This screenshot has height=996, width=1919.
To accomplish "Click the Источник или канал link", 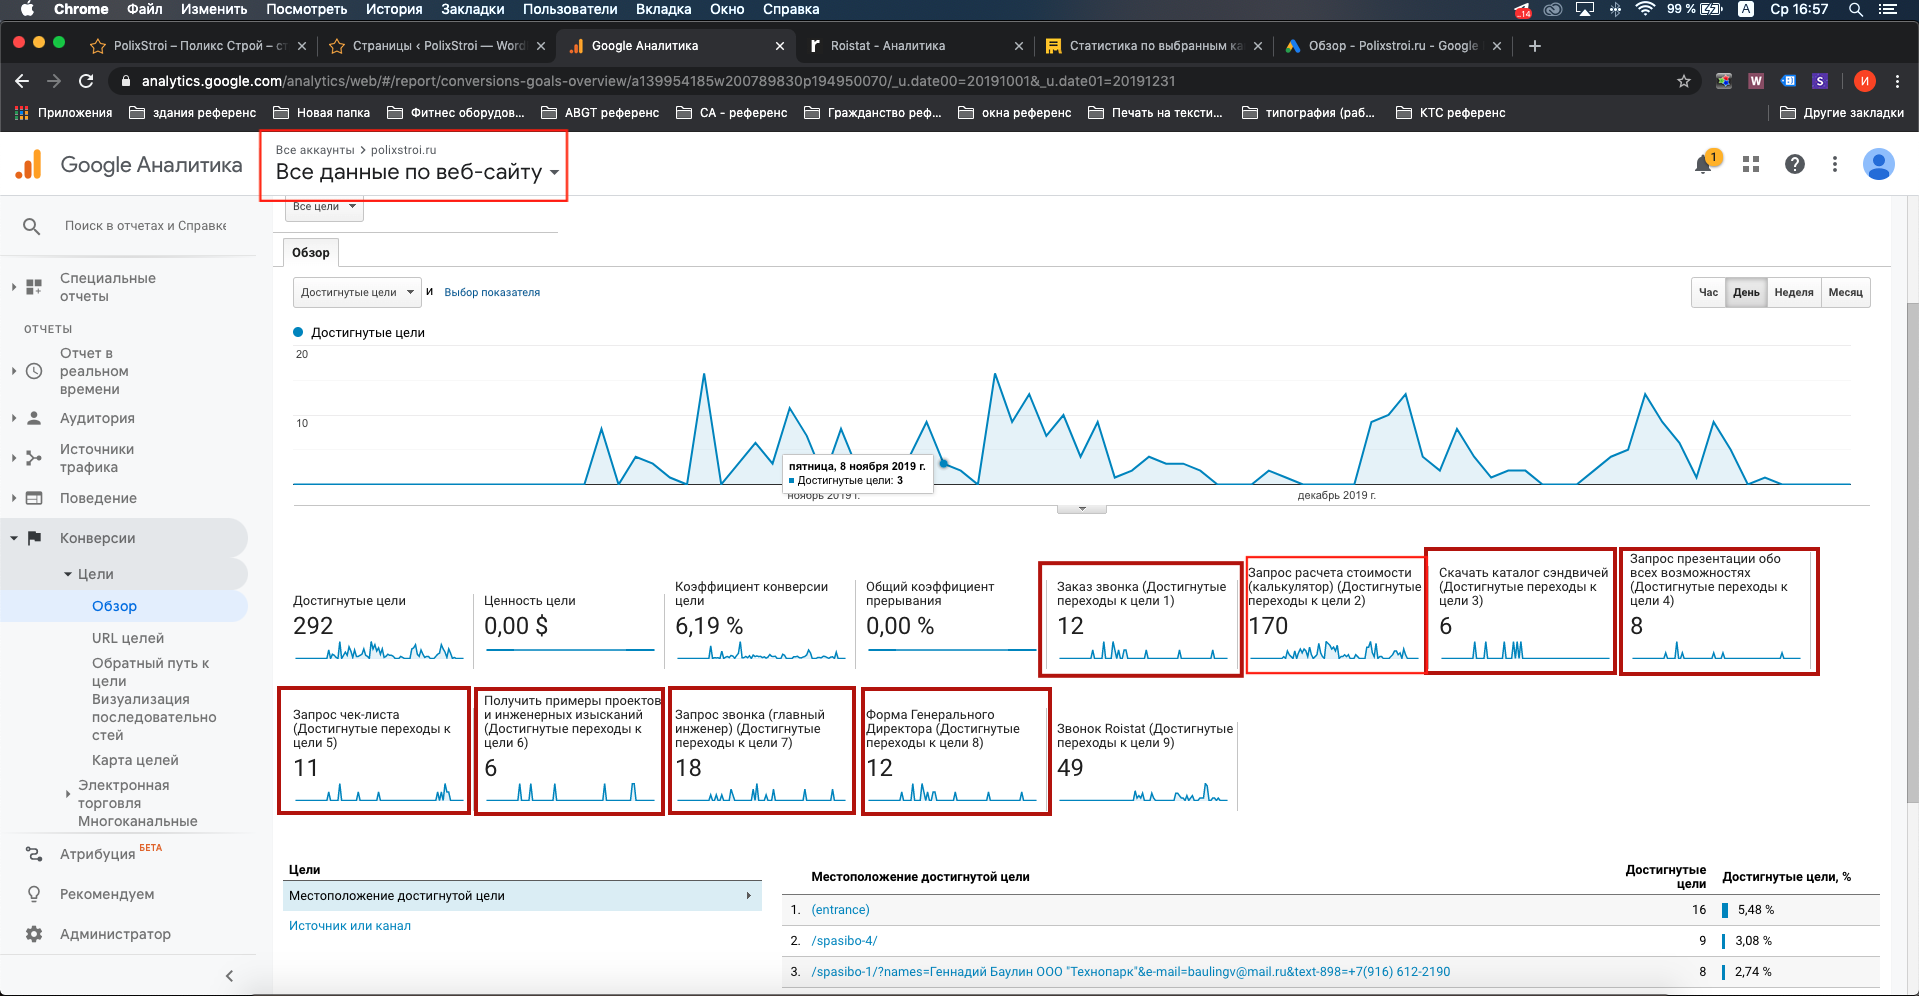I will coord(350,926).
